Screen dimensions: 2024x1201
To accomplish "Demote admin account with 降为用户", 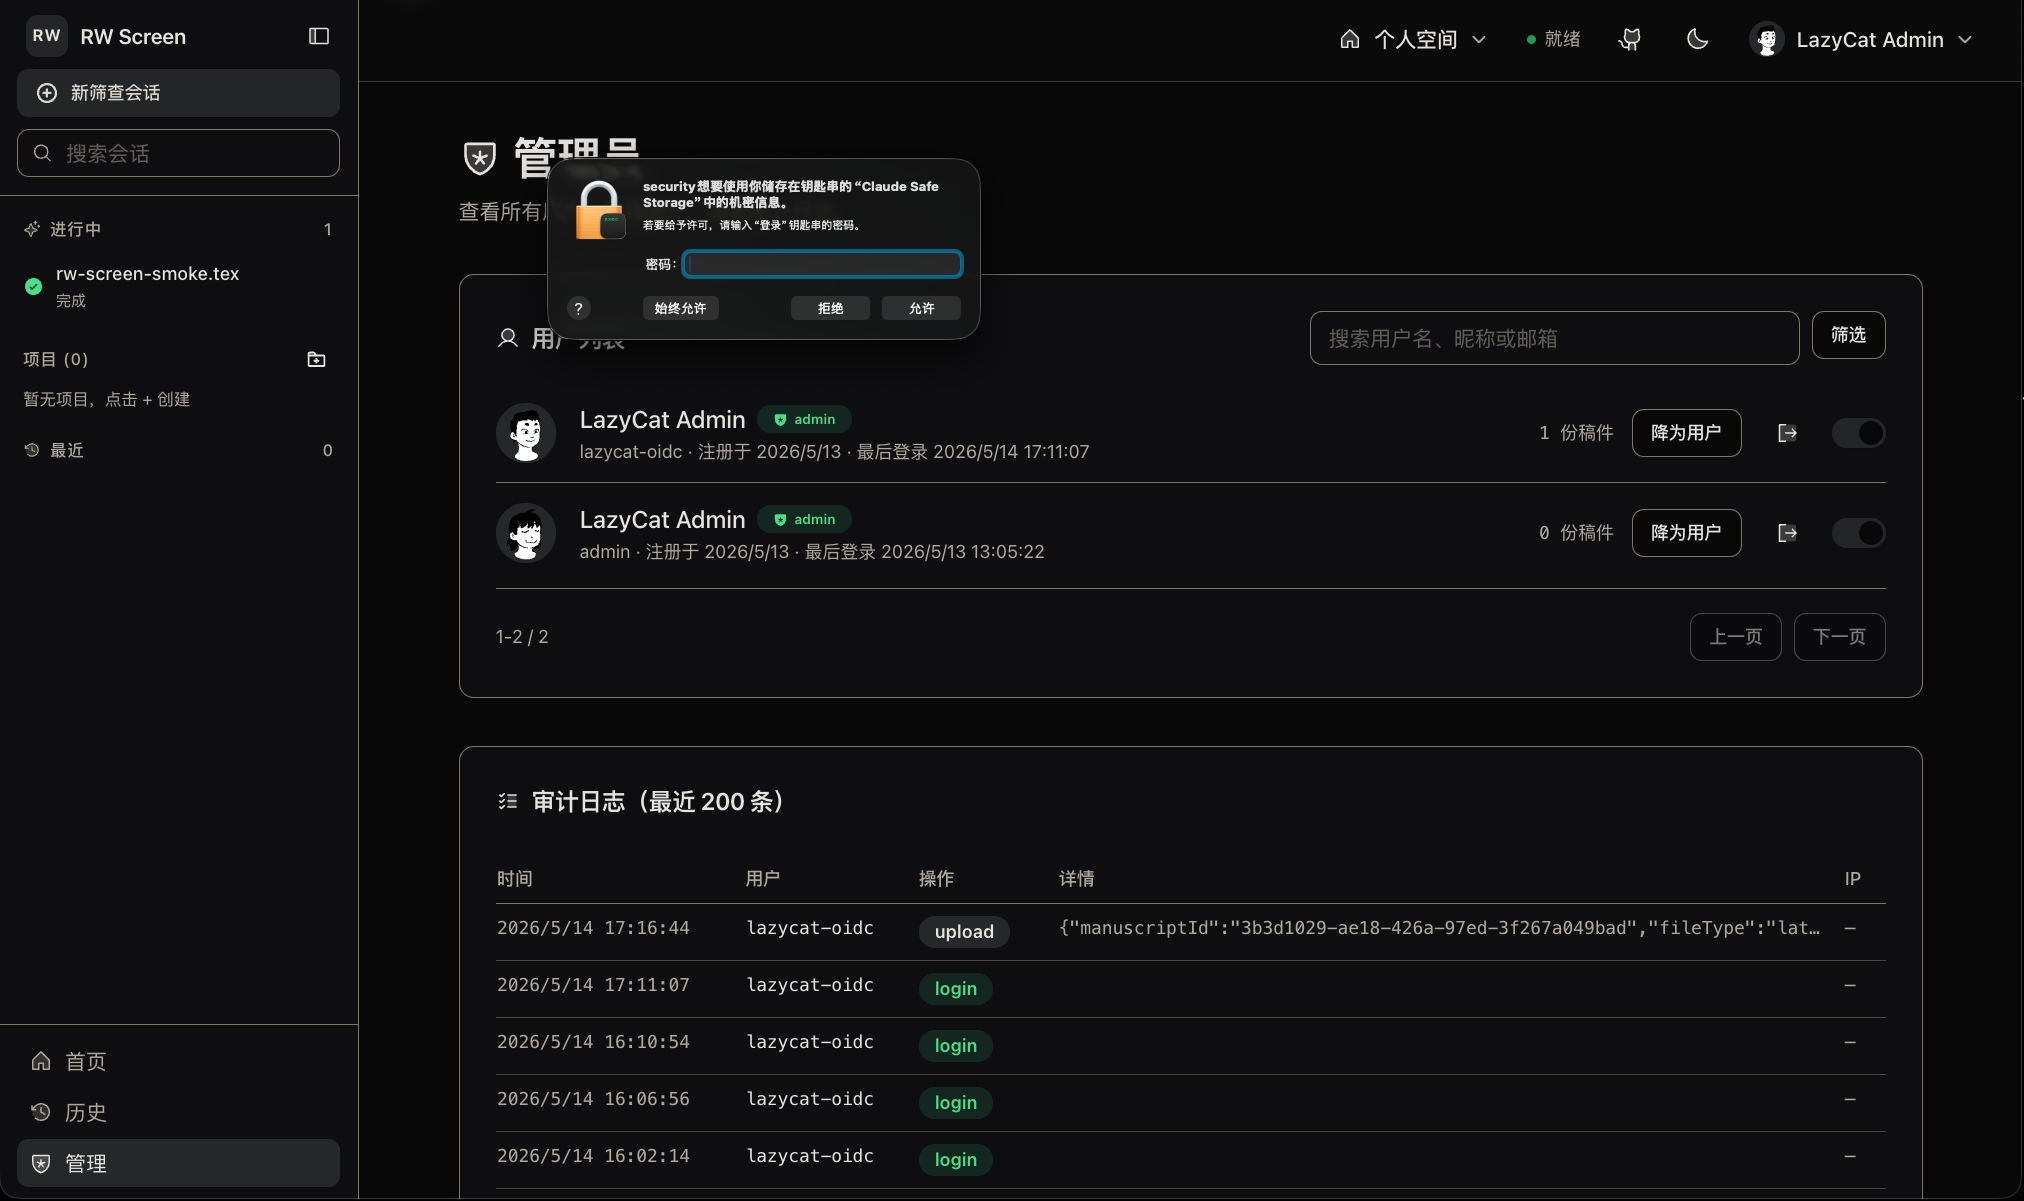I will (x=1686, y=533).
